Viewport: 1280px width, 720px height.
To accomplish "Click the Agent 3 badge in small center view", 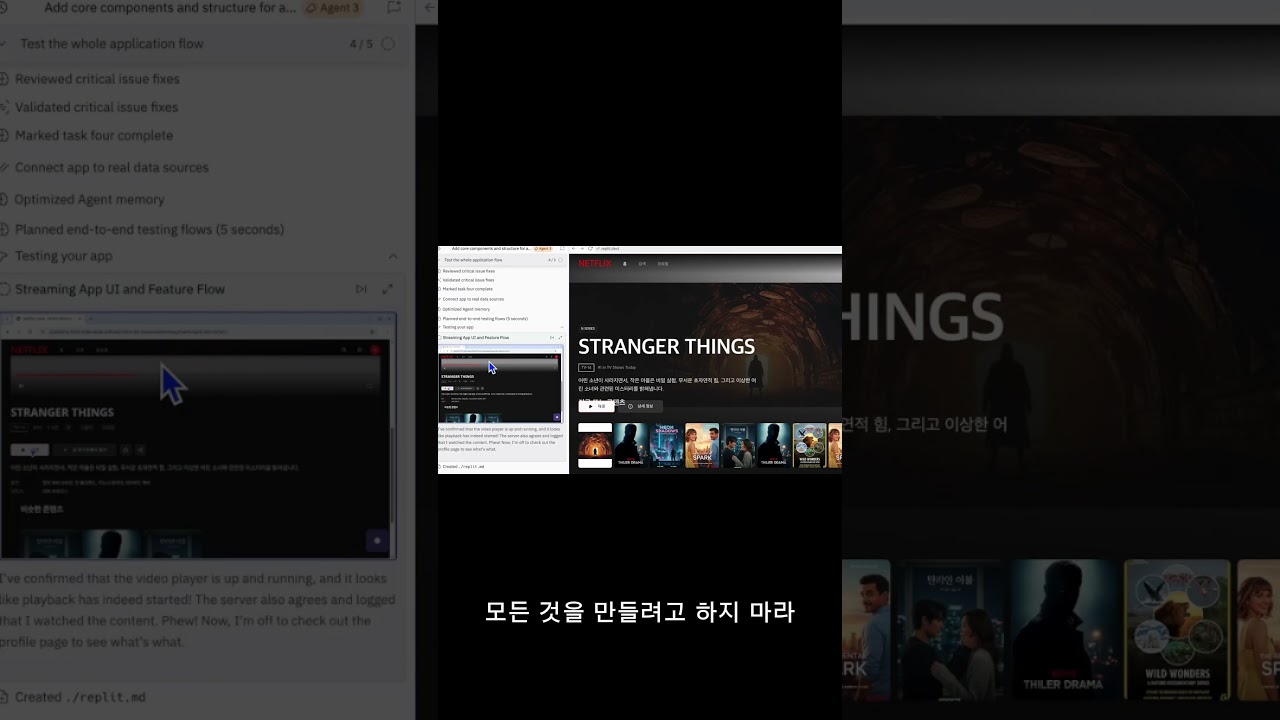I will tap(543, 249).
